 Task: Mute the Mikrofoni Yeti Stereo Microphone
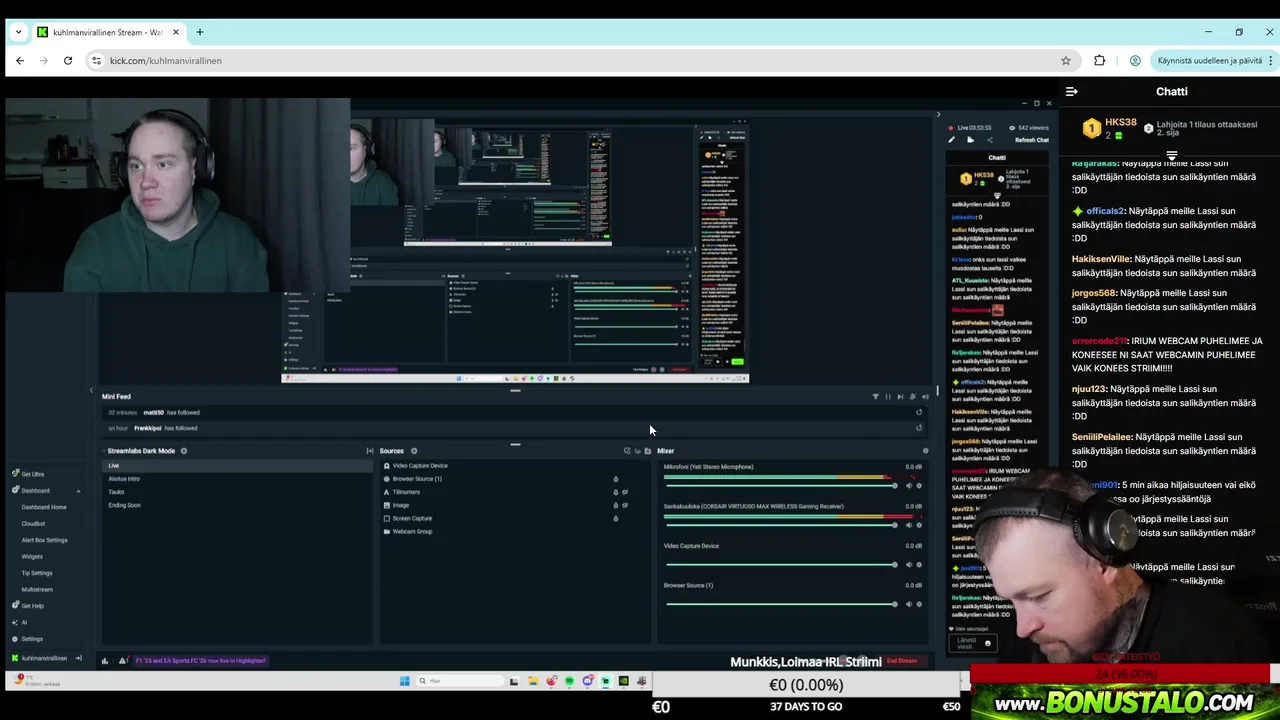[x=909, y=486]
